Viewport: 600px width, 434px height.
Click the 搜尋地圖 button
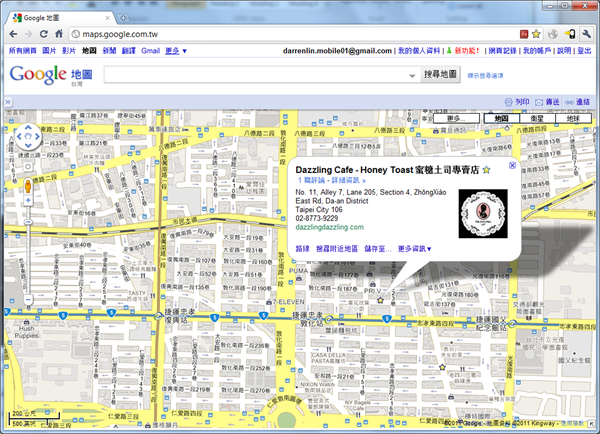(440, 74)
